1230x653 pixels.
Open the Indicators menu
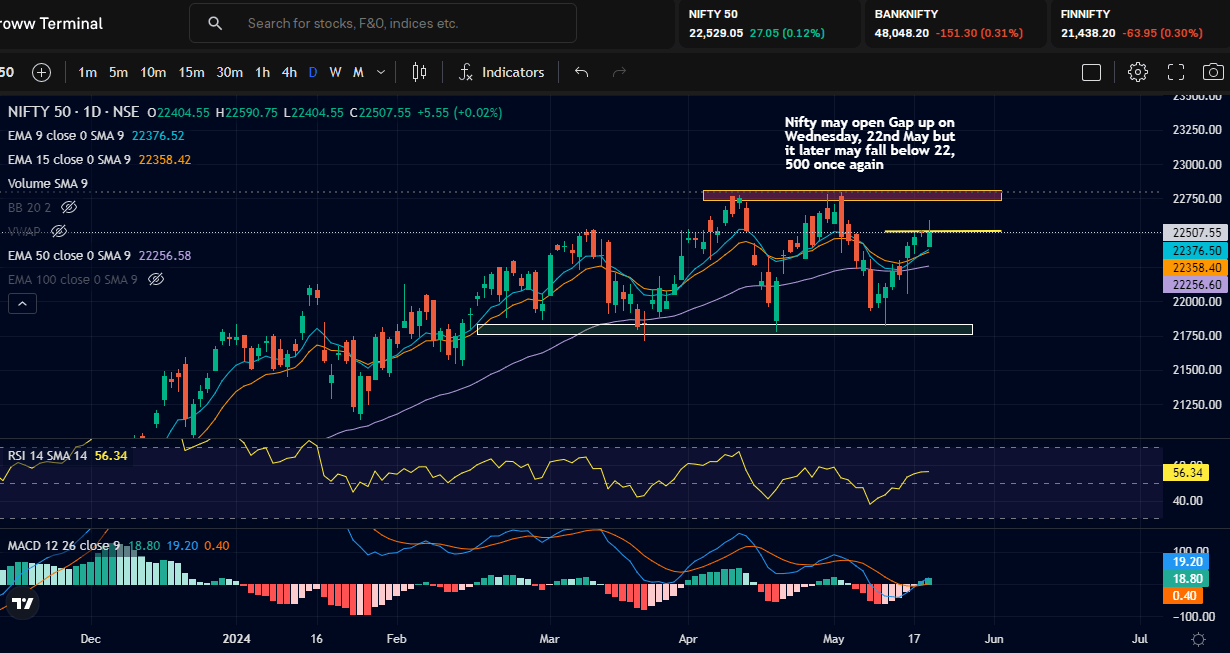pyautogui.click(x=502, y=72)
